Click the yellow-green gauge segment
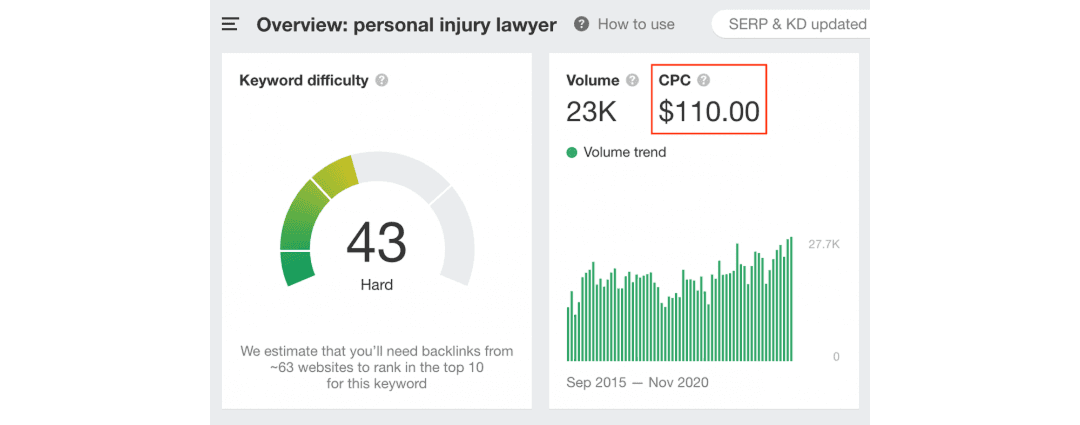The image size is (1080, 425). pyautogui.click(x=336, y=175)
